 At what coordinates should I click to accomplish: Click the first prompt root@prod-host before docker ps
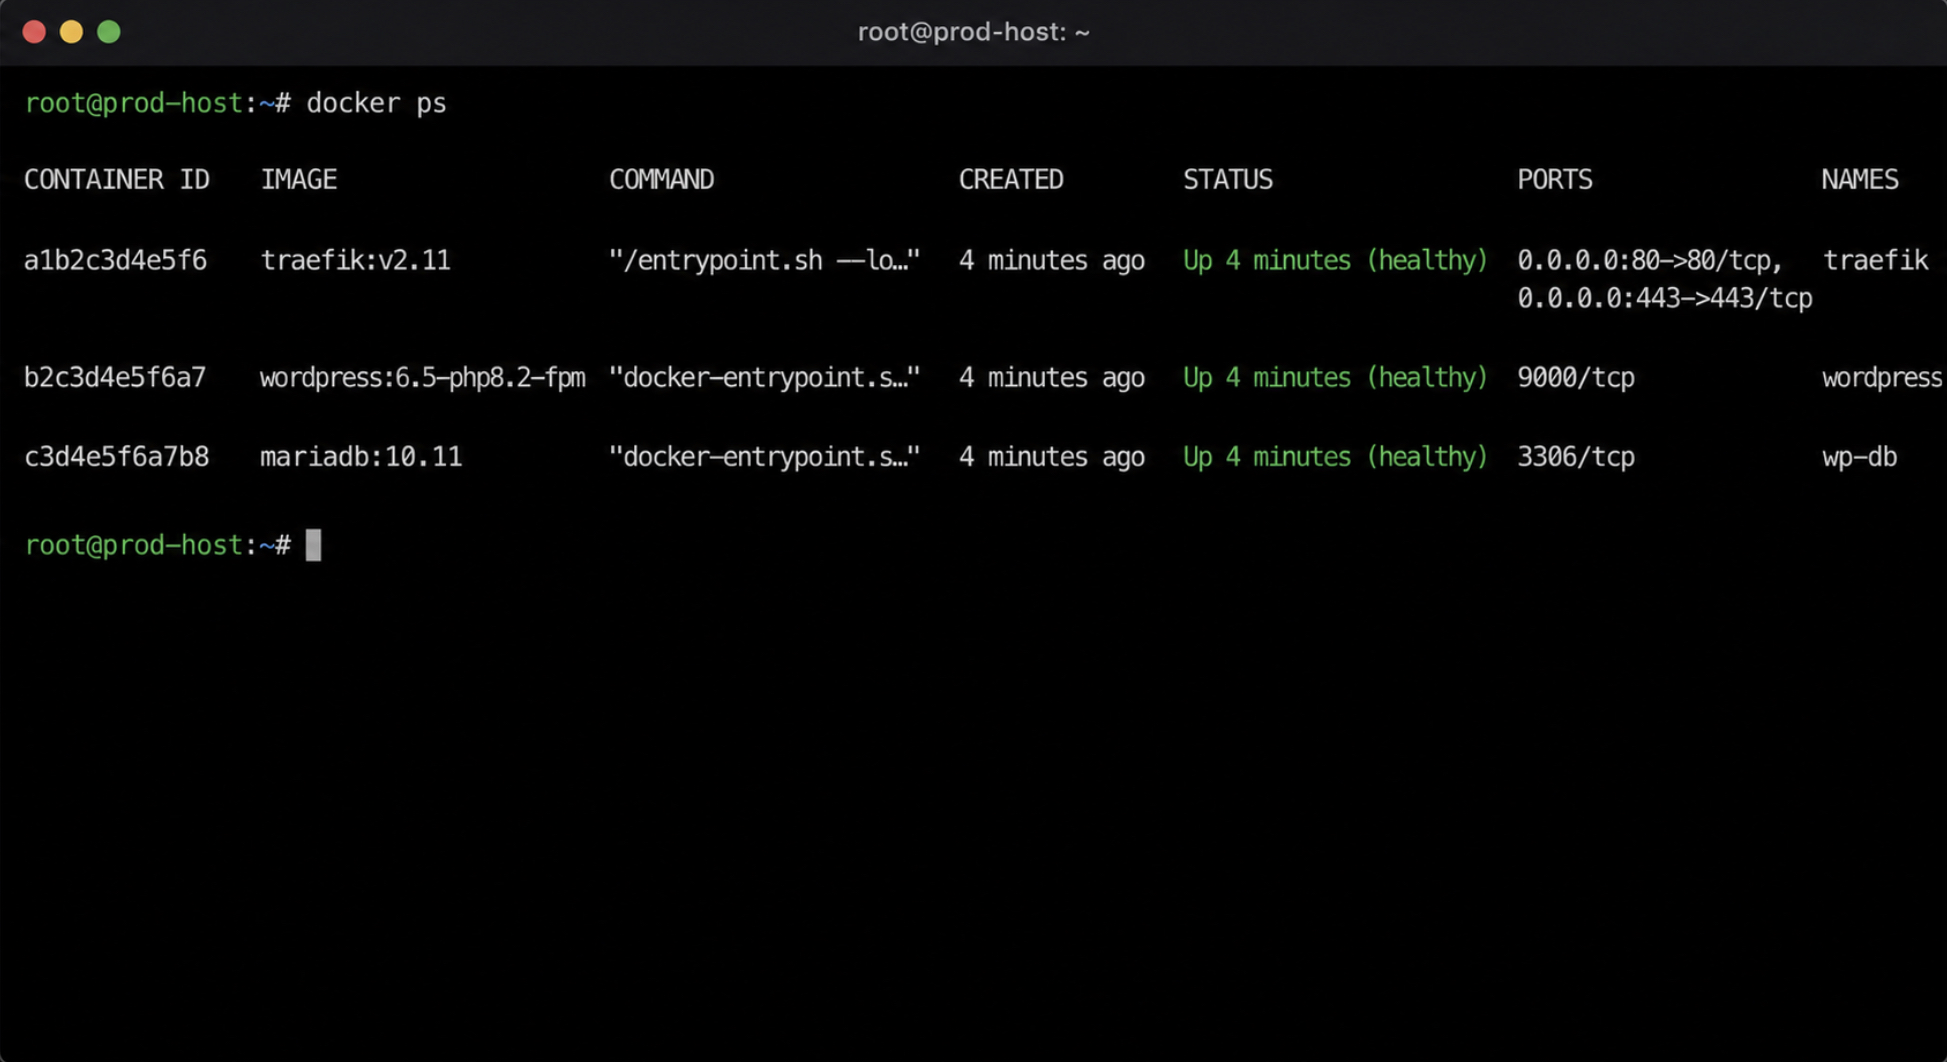pyautogui.click(x=134, y=103)
